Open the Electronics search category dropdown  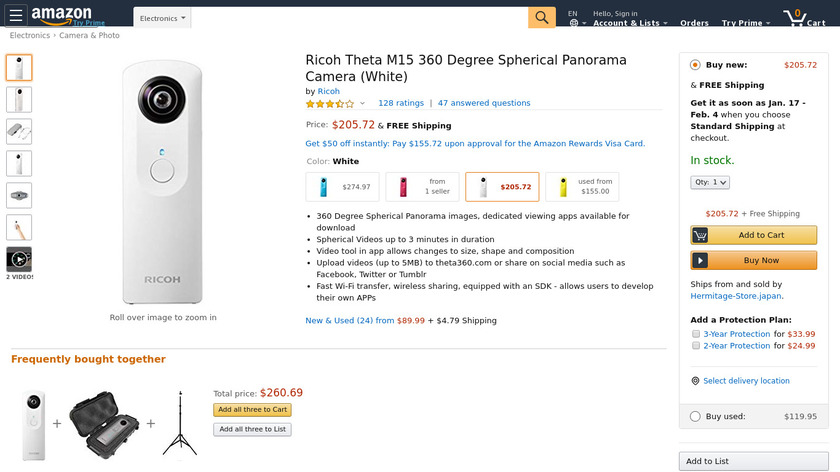[163, 18]
